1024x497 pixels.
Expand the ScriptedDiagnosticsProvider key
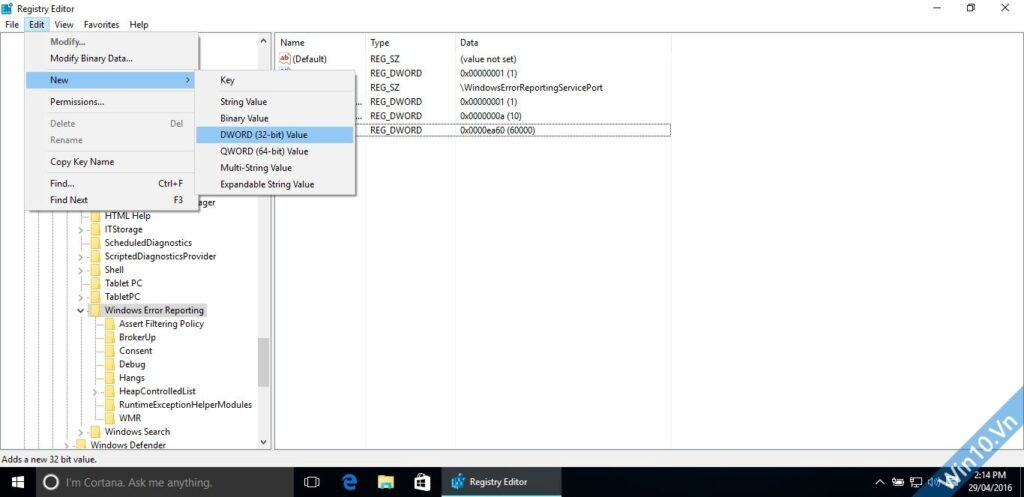(x=80, y=257)
